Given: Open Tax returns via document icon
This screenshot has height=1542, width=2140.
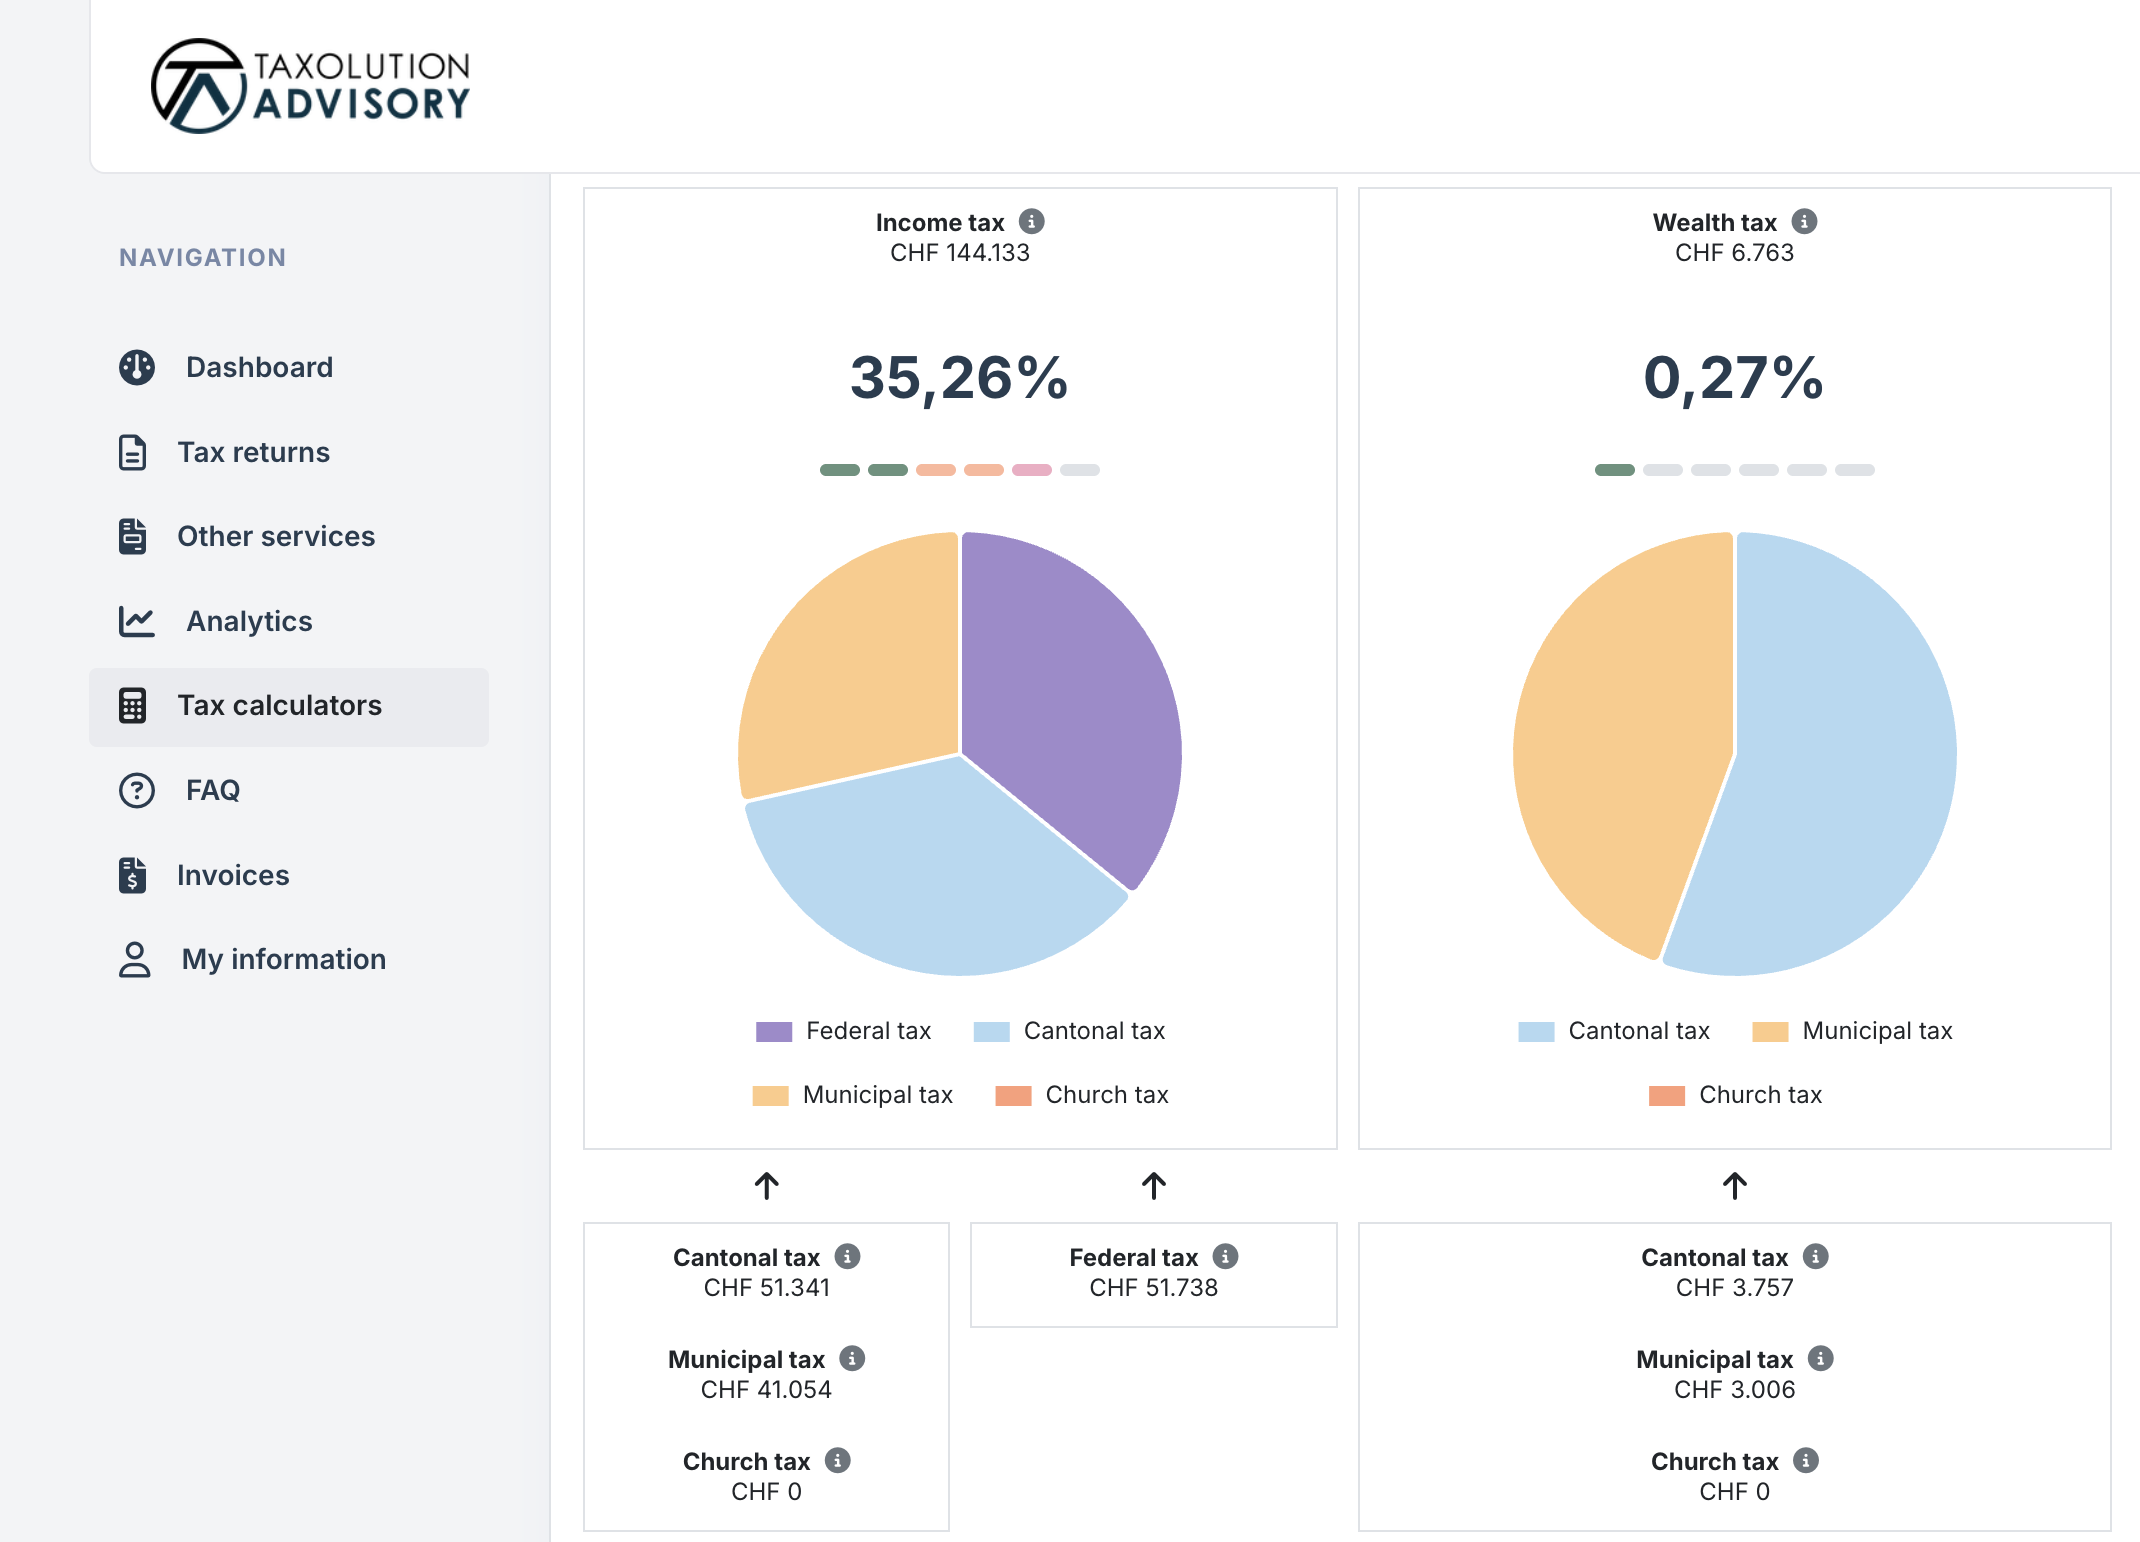Looking at the screenshot, I should coord(135,452).
